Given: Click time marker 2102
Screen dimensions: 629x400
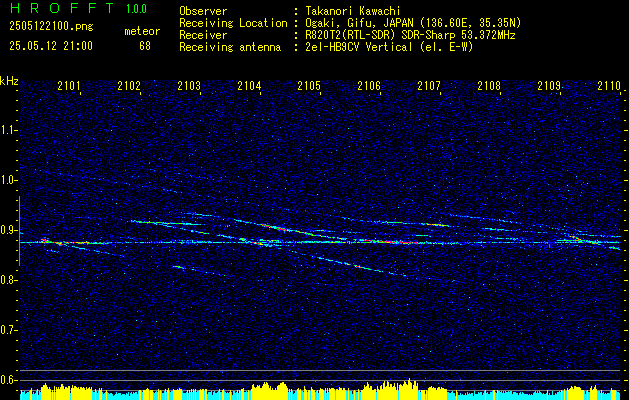Looking at the screenshot, I should coord(129,86).
